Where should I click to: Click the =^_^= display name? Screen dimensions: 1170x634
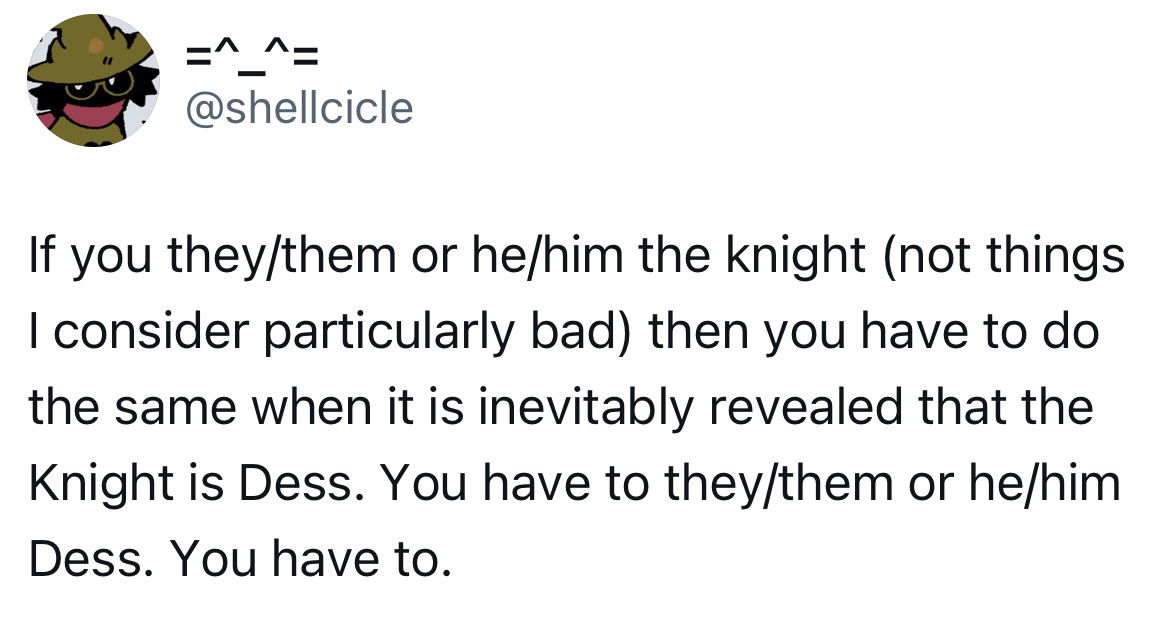point(251,57)
